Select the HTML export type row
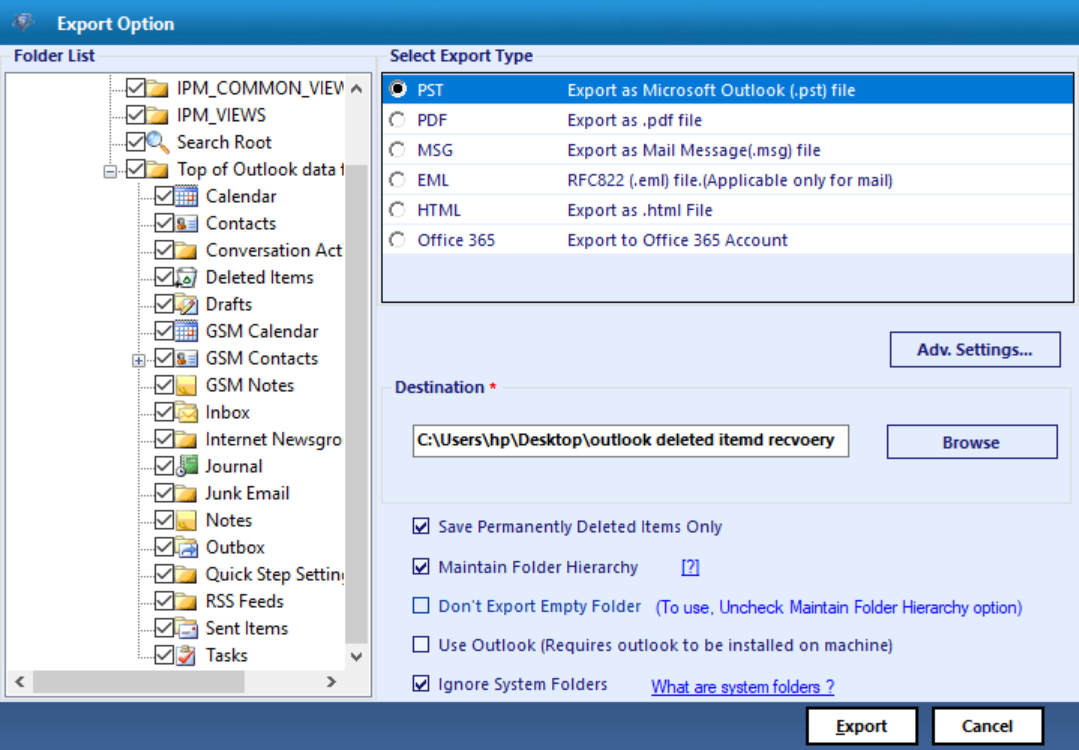 [727, 210]
